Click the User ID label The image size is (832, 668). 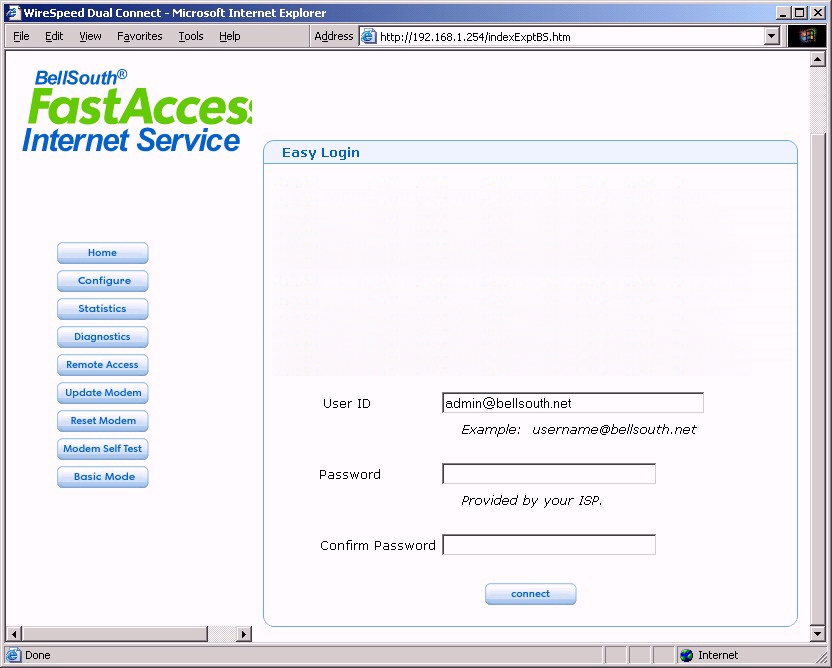pos(347,404)
